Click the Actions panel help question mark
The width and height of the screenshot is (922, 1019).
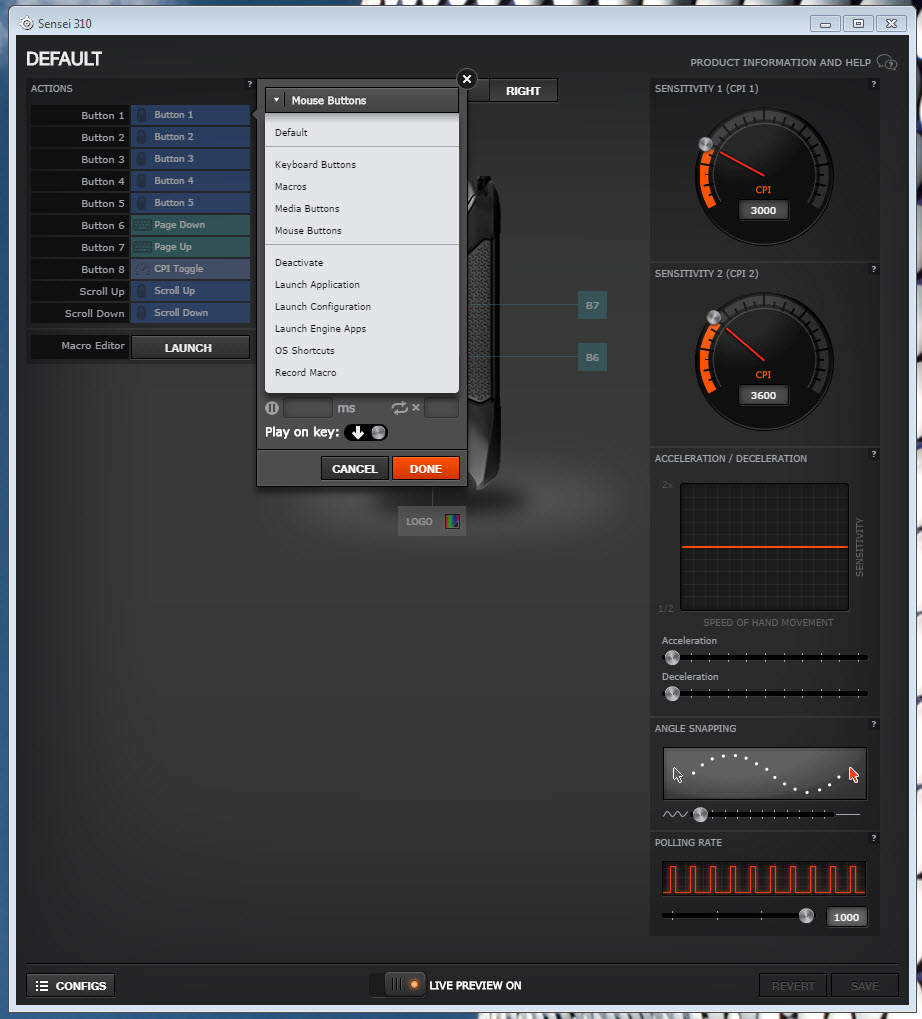250,84
